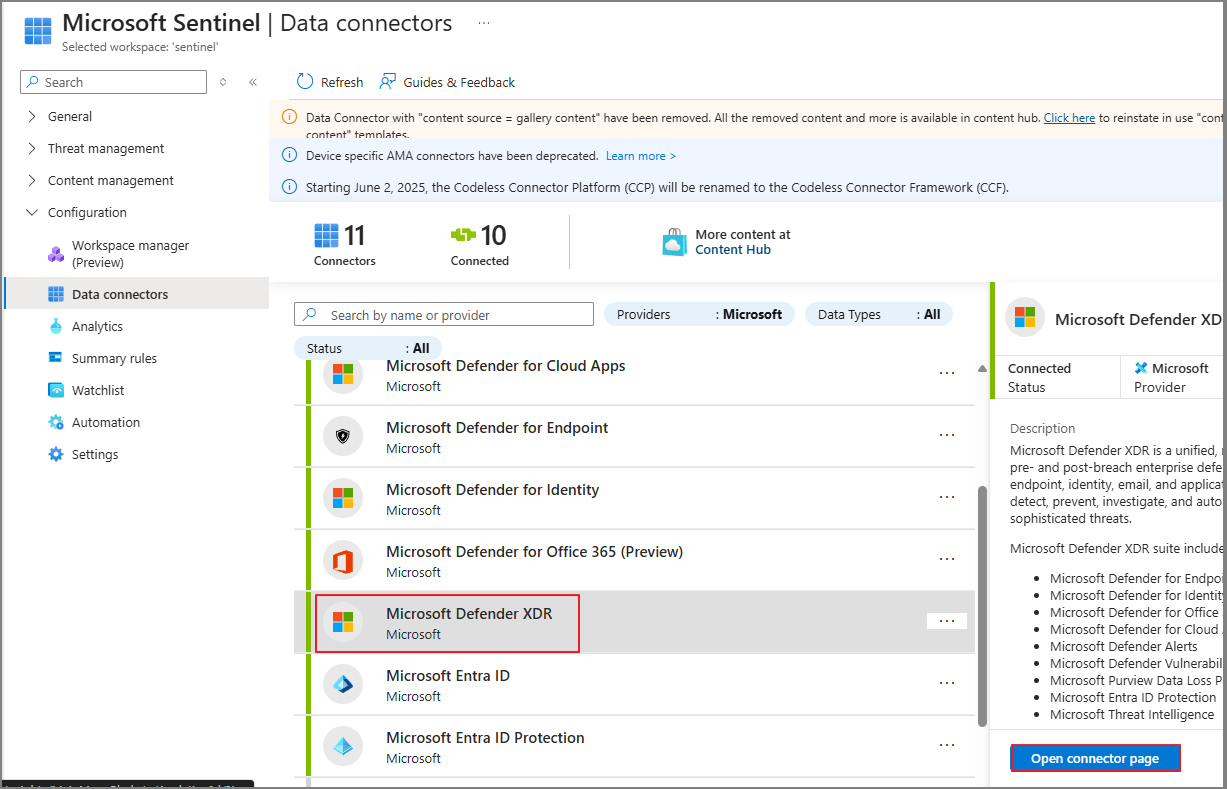Select Microsoft Defender for Identity connector name
This screenshot has width=1227, height=789.
tap(493, 490)
